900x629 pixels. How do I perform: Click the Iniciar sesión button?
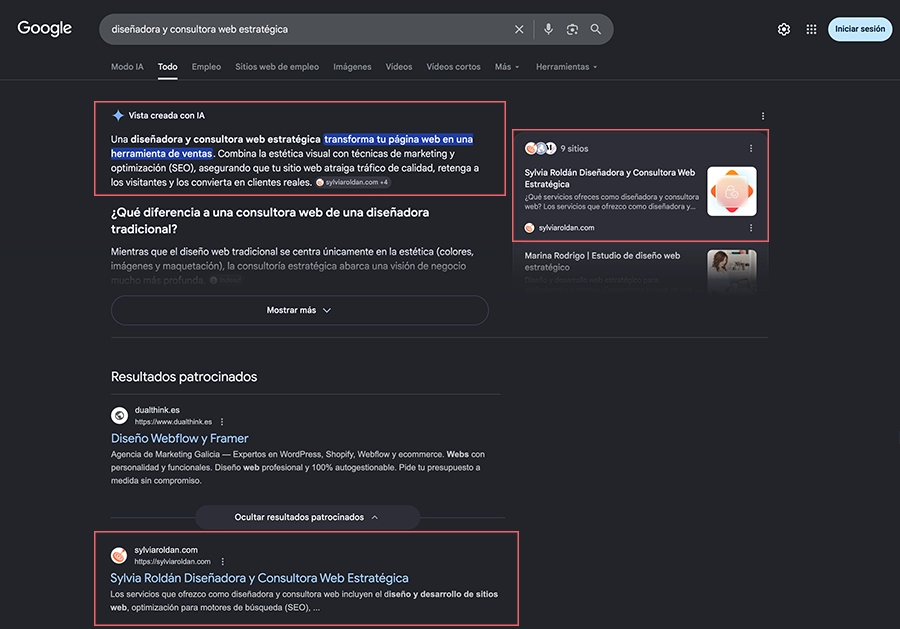pyautogui.click(x=860, y=29)
